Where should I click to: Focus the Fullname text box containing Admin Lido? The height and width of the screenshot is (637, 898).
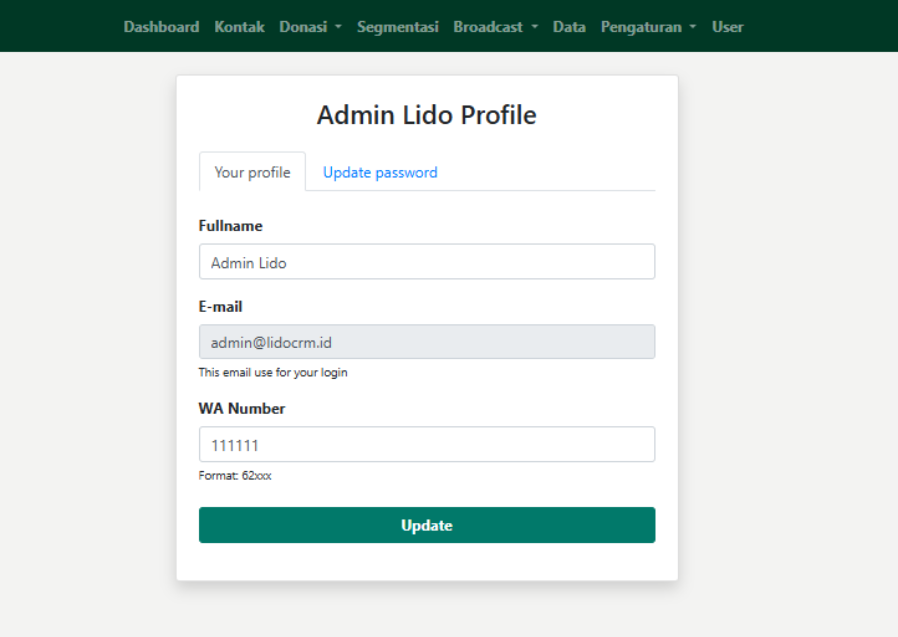[x=427, y=262]
